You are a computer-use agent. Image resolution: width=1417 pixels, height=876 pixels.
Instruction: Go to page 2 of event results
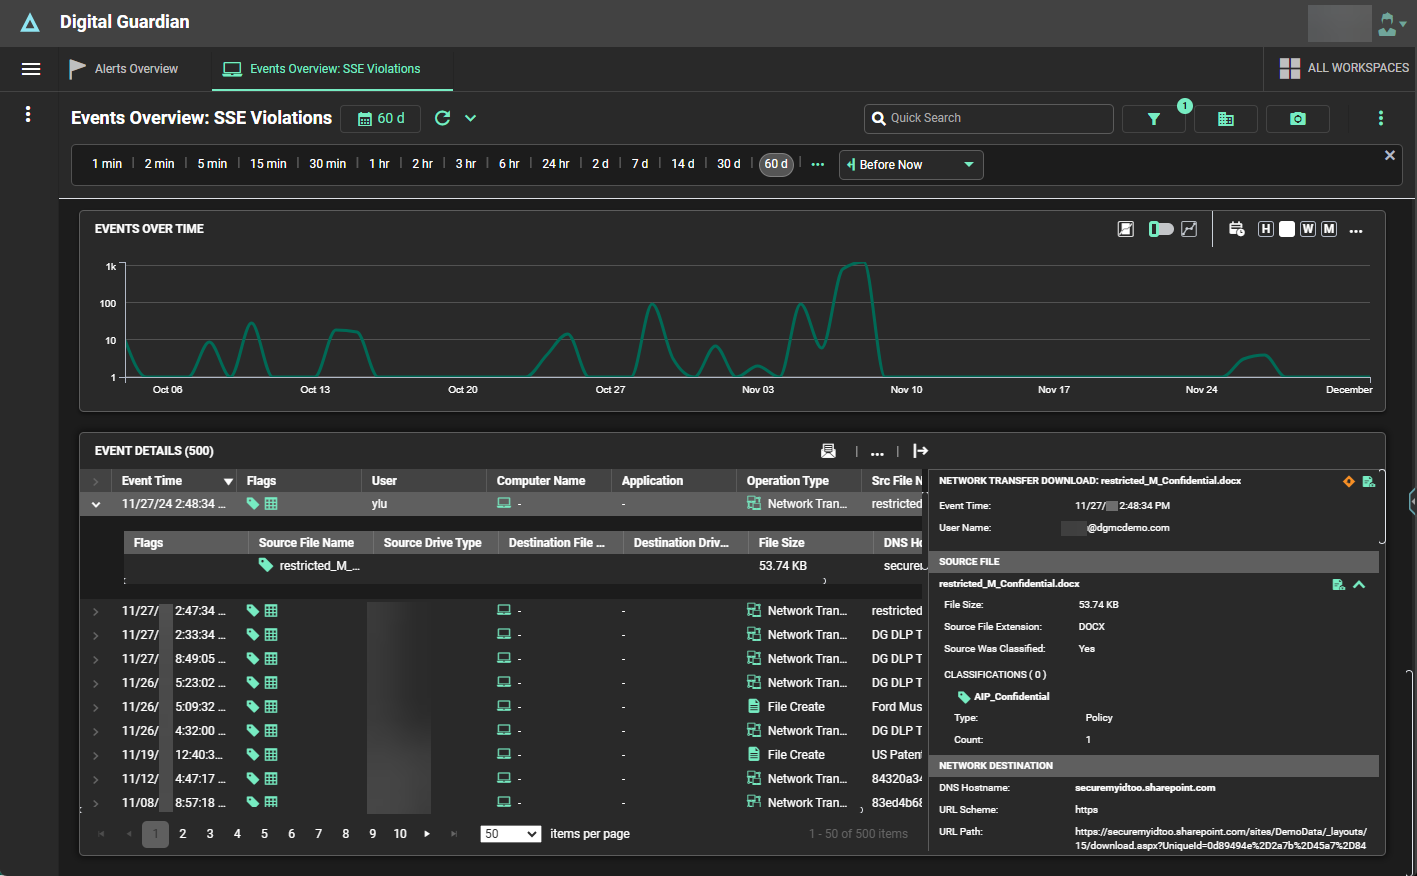182,833
